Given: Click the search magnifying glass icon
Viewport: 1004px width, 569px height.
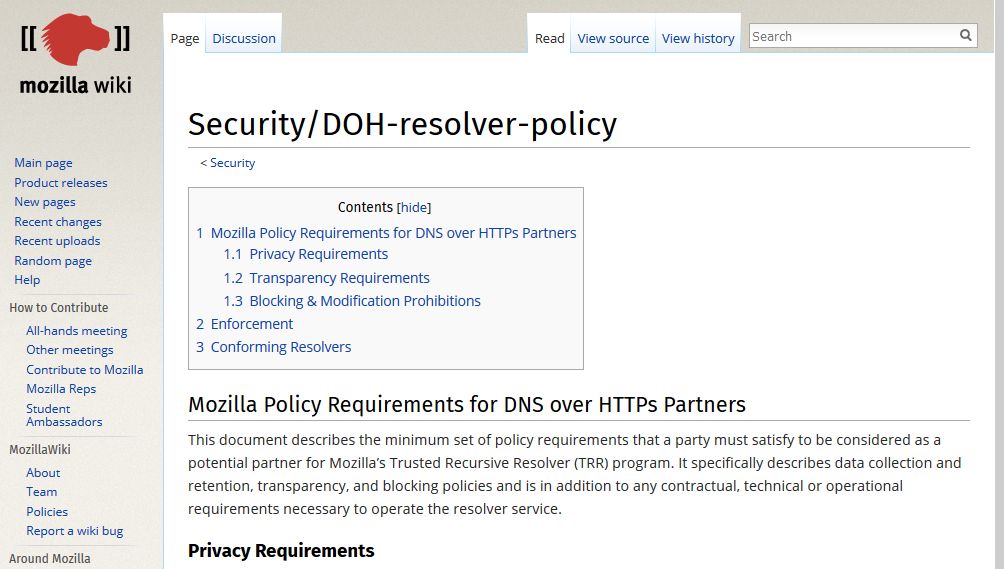Looking at the screenshot, I should point(965,36).
